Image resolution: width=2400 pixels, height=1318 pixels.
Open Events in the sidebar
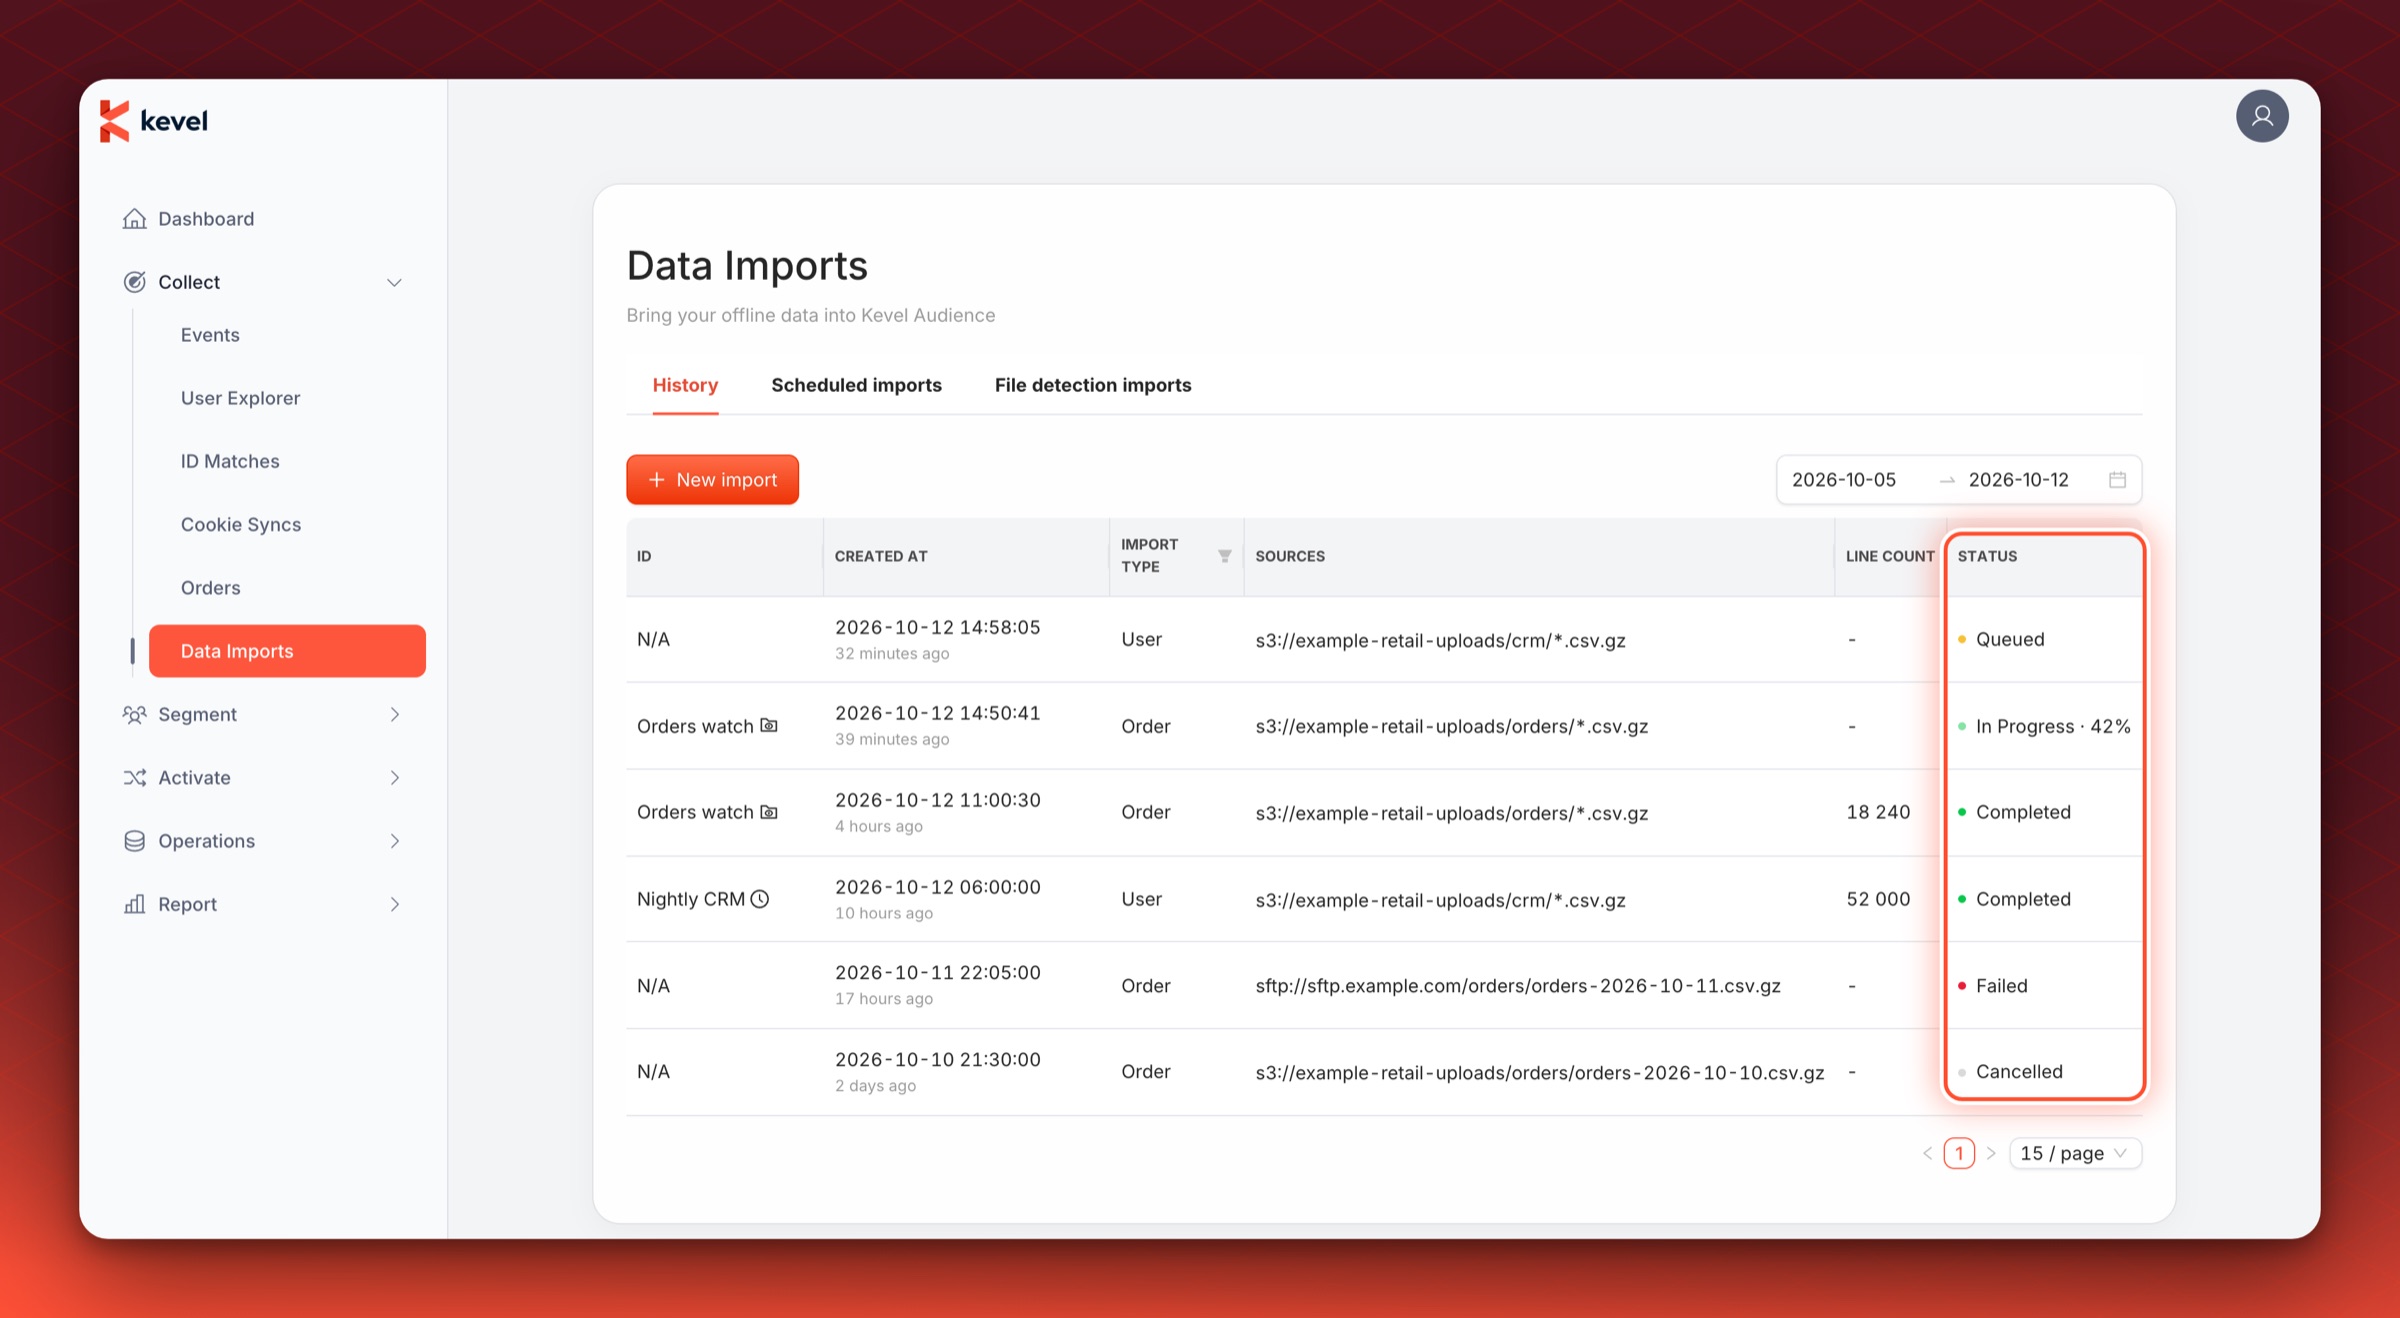pyautogui.click(x=210, y=335)
